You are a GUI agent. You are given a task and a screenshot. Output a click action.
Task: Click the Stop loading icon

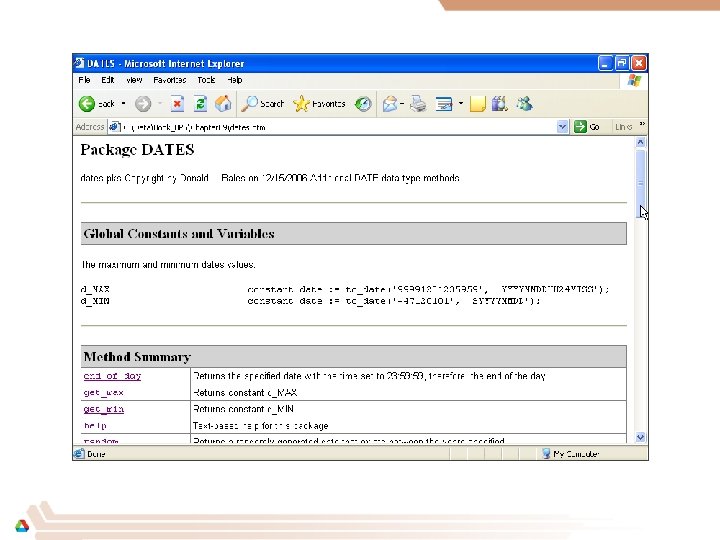click(x=177, y=104)
